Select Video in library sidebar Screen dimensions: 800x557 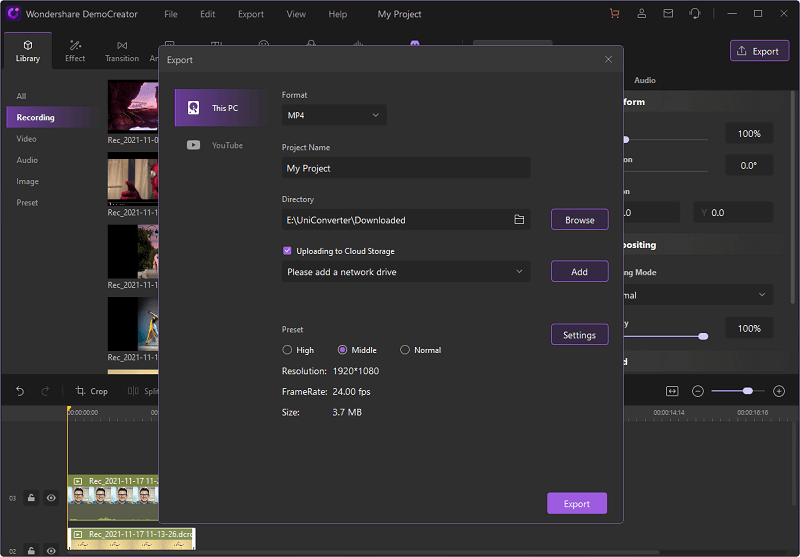pyautogui.click(x=26, y=139)
